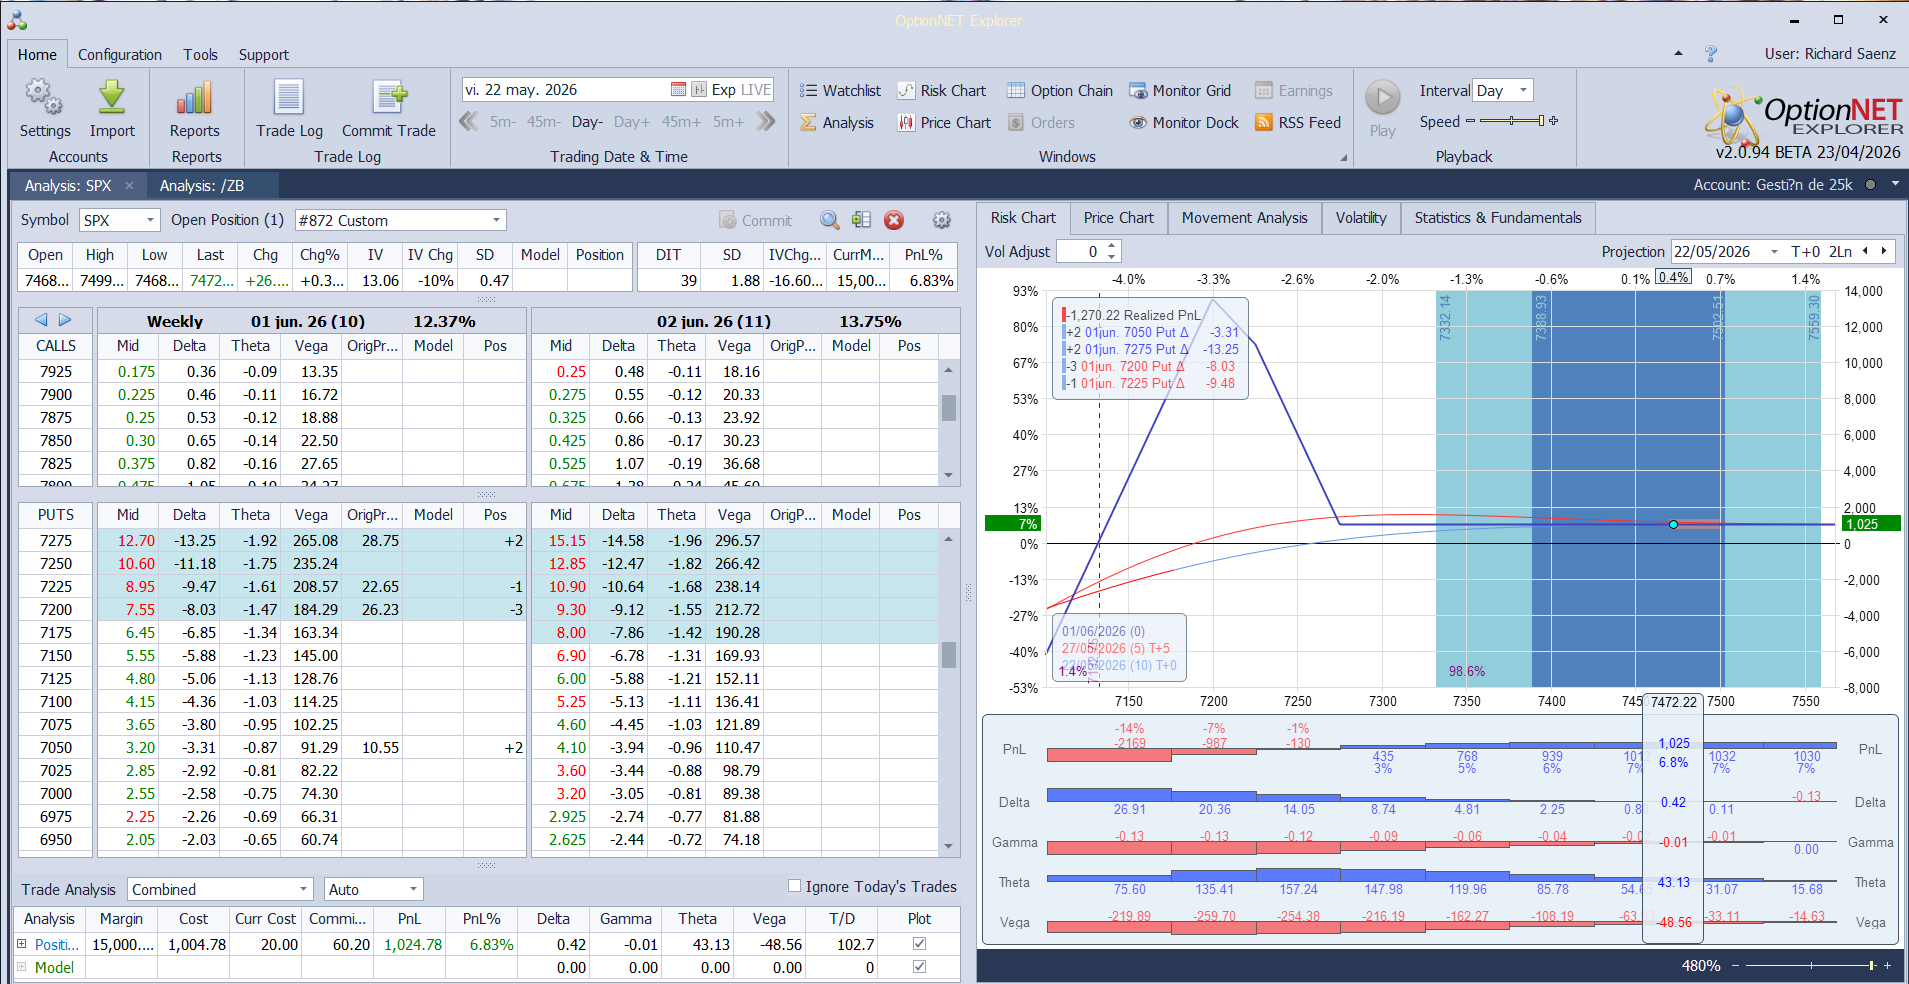Switch to the Analysis: /ZB tab
1909x984 pixels.
(202, 185)
